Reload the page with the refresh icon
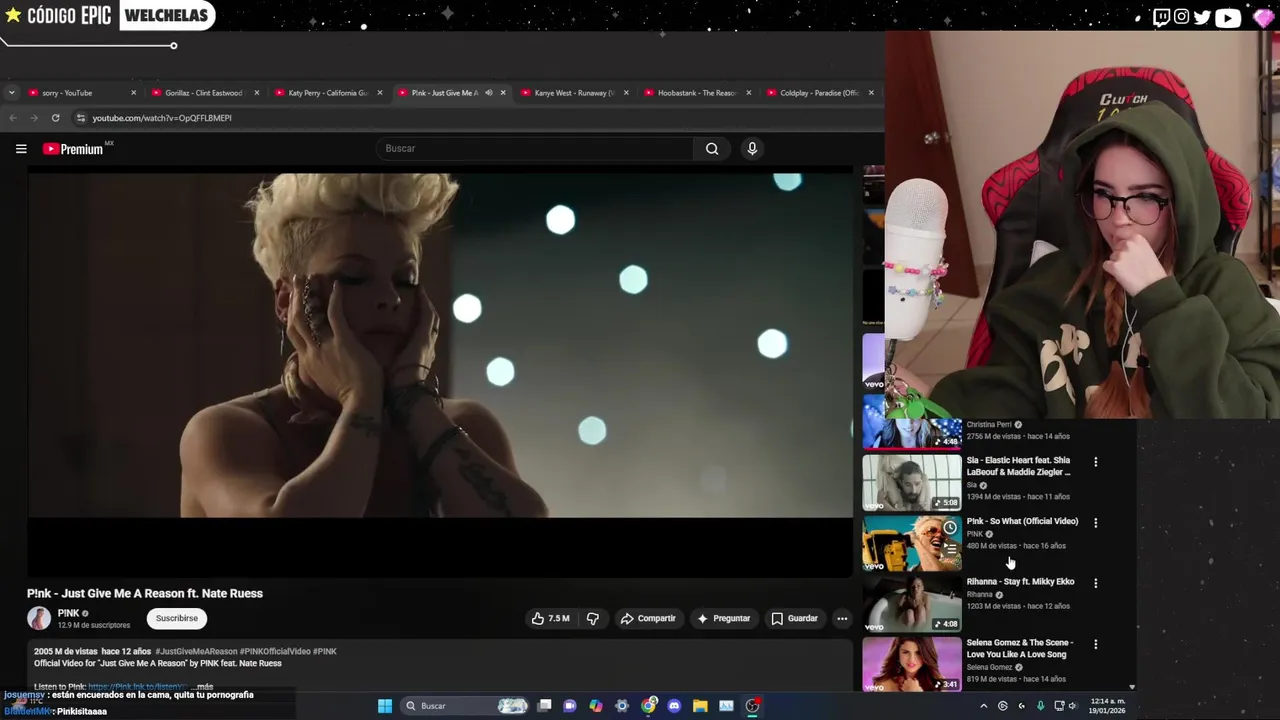Image resolution: width=1280 pixels, height=720 pixels. pyautogui.click(x=55, y=118)
